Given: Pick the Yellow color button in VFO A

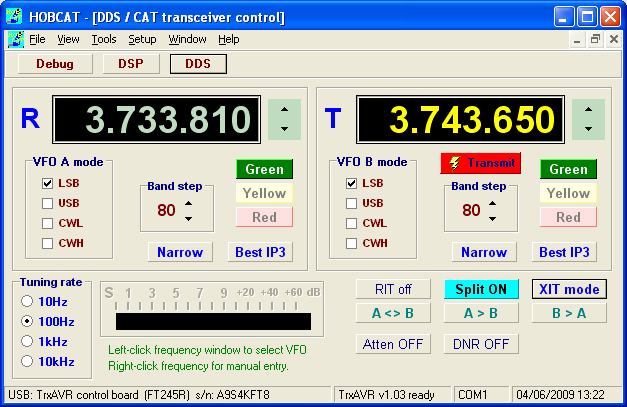Looking at the screenshot, I should point(264,193).
